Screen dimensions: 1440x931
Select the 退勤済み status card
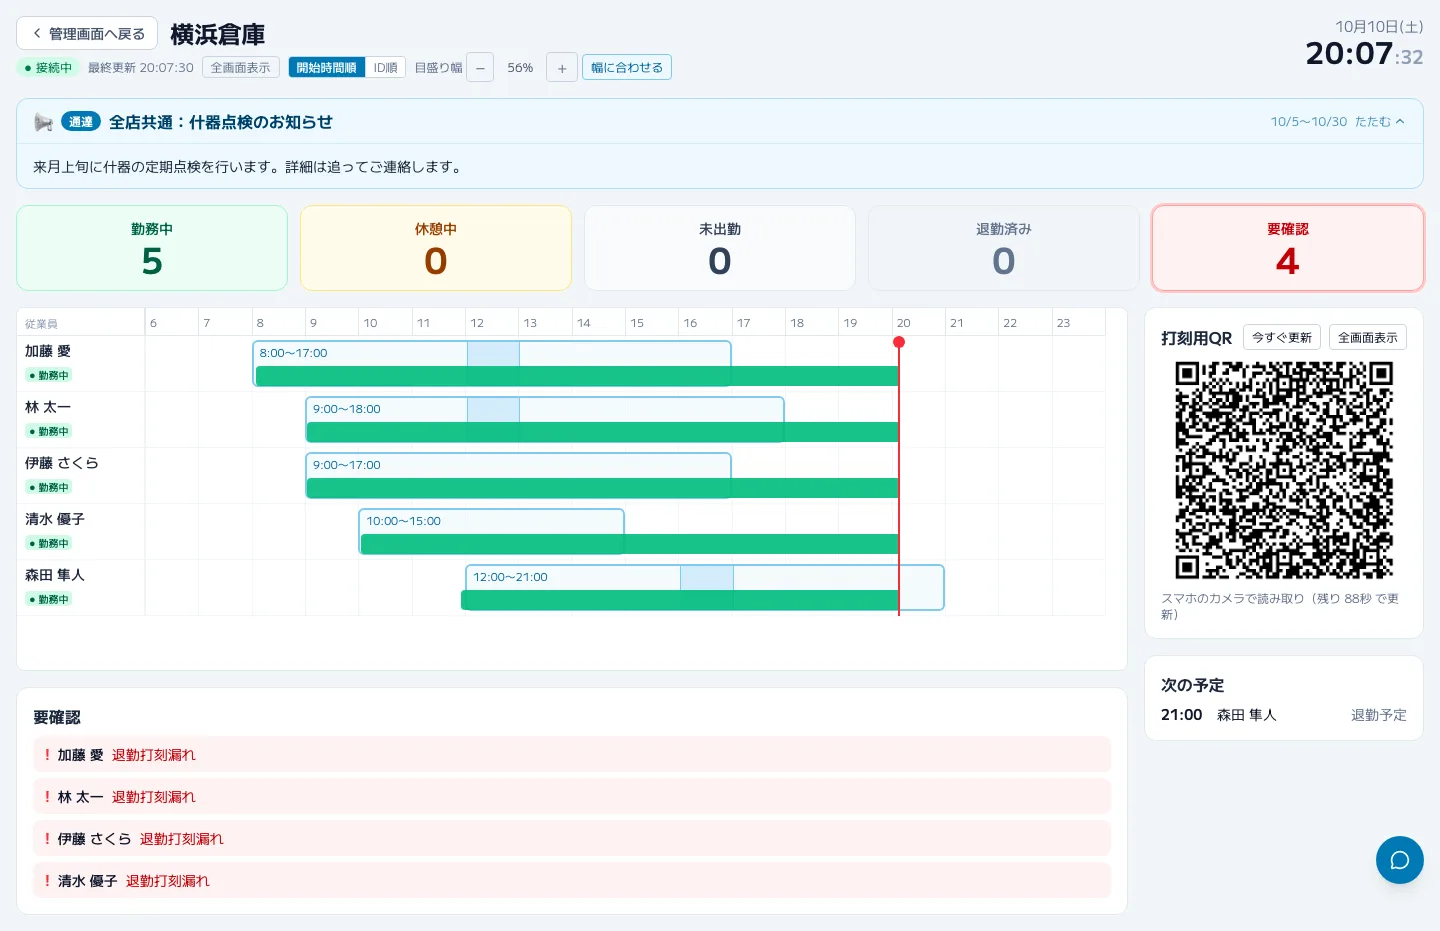[1004, 248]
